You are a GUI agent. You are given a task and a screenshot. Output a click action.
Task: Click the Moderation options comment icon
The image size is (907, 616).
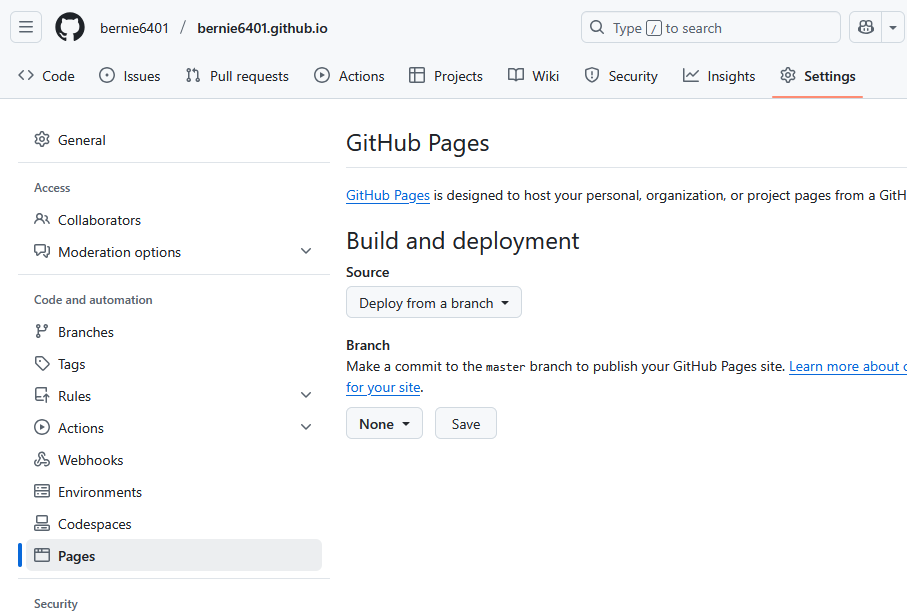coord(42,251)
